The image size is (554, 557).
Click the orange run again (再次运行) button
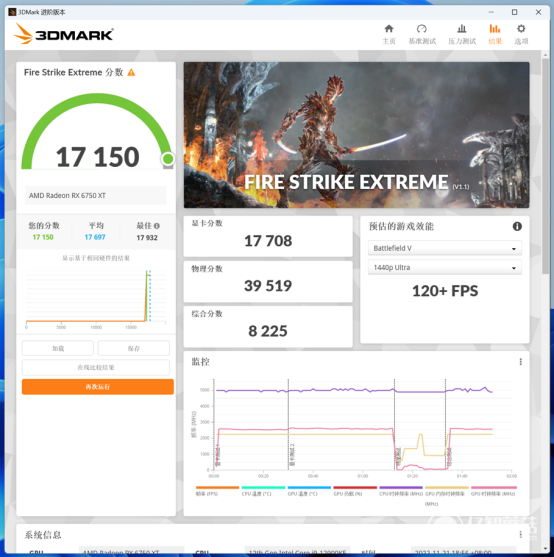point(98,386)
